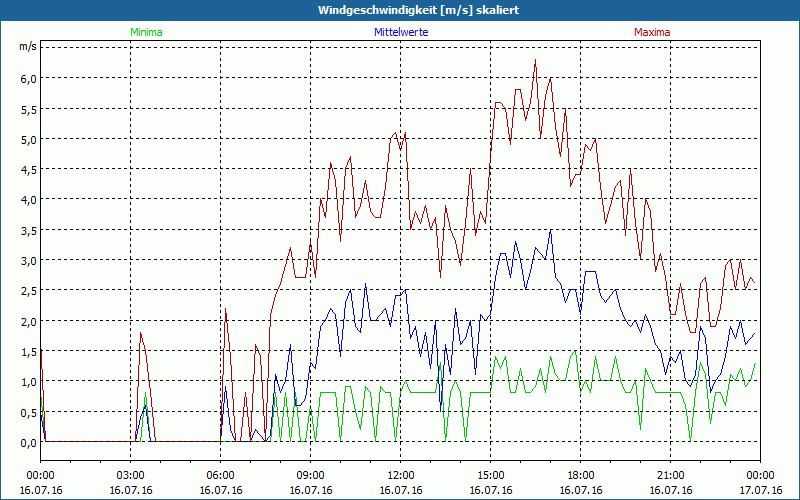
Task: Click the 17.07.16 date label
Action: coord(760,490)
